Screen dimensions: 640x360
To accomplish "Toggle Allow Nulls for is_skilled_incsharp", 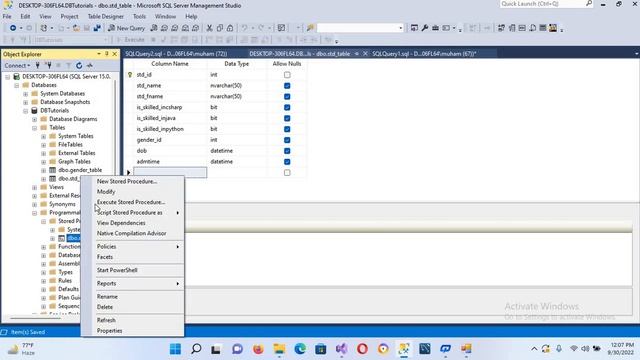I will (x=287, y=107).
